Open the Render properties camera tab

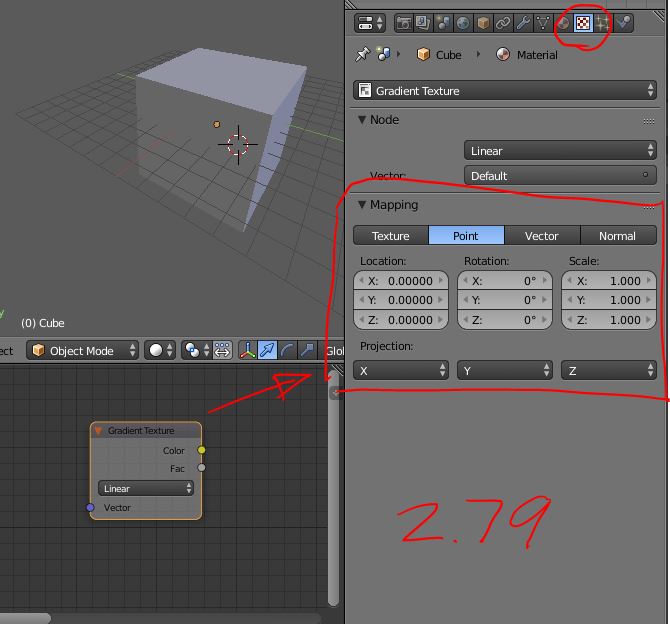(x=403, y=23)
